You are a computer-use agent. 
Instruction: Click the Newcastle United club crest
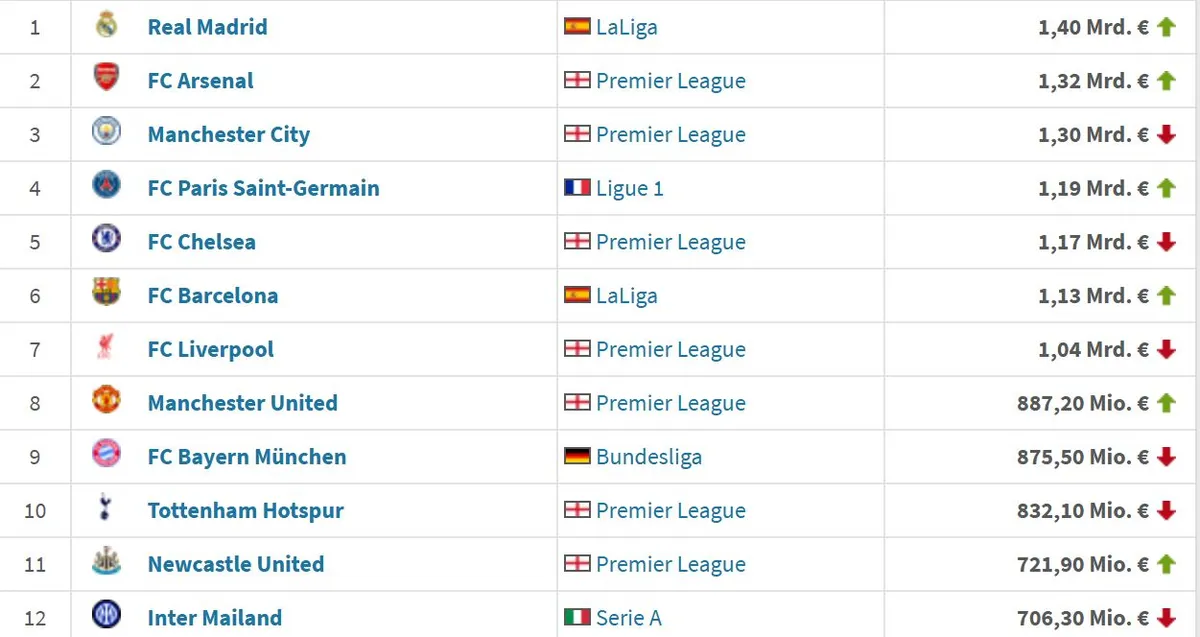tap(106, 563)
